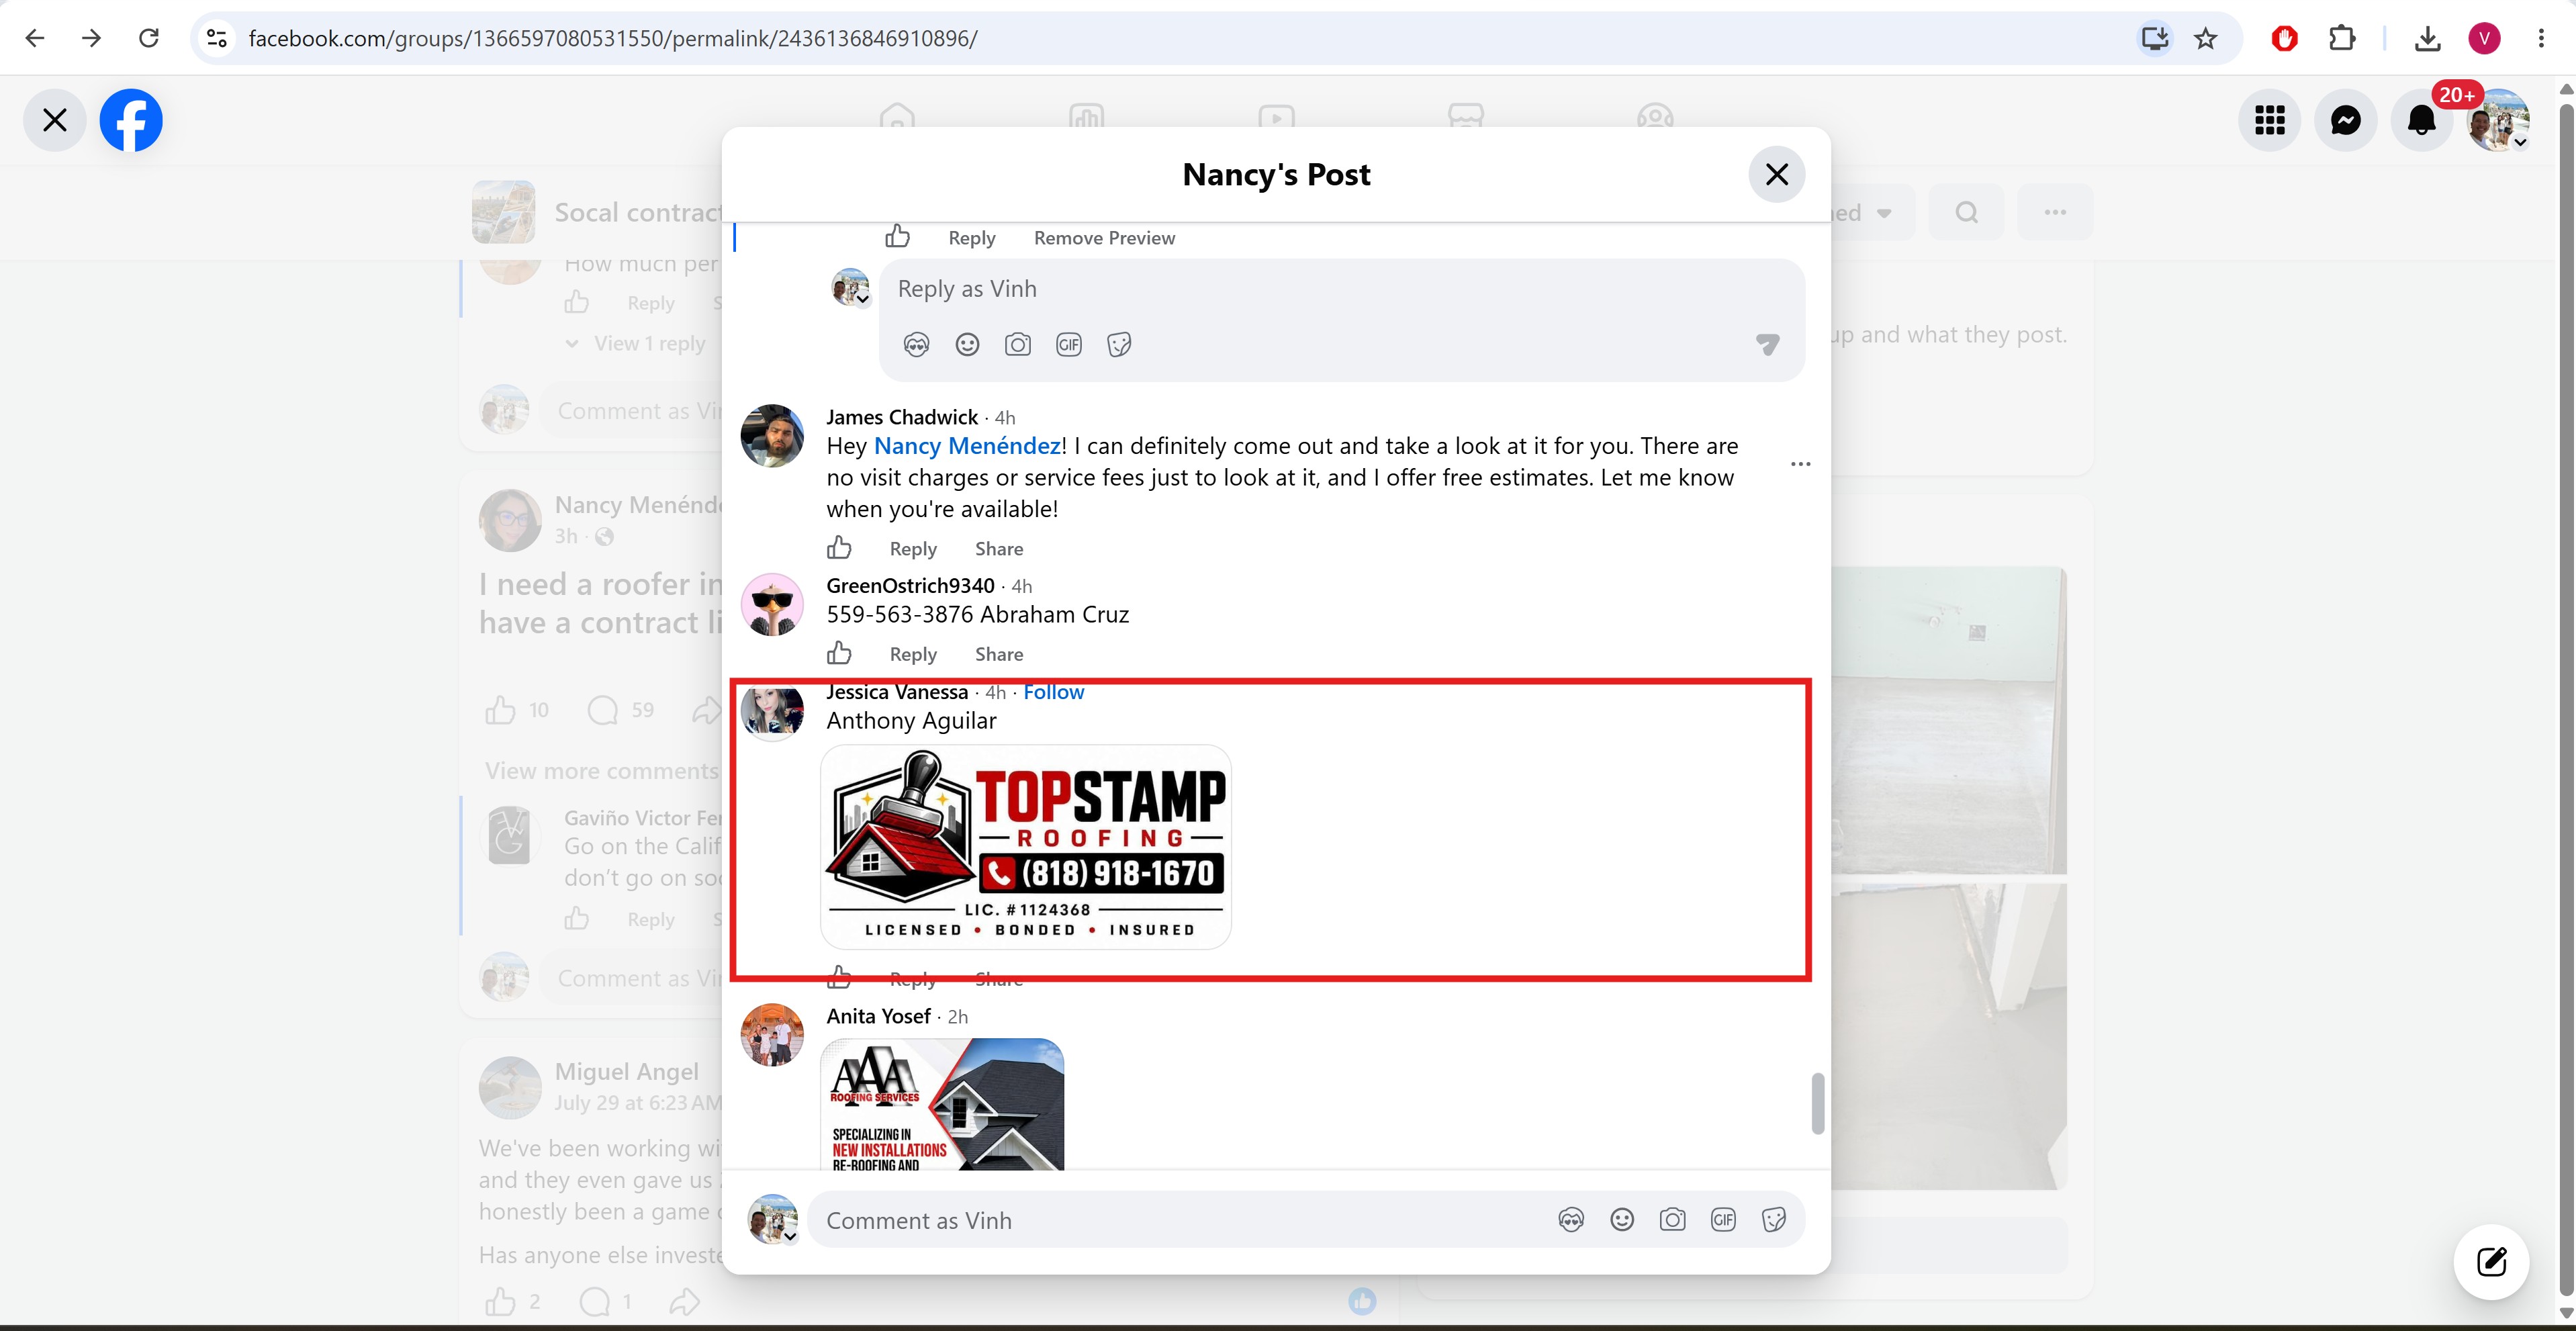
Task: Open the AAA Roofing Services image
Action: [942, 1104]
